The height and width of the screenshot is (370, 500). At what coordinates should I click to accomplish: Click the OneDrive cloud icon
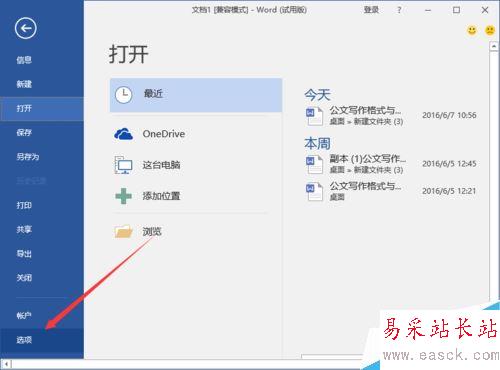tap(123, 134)
